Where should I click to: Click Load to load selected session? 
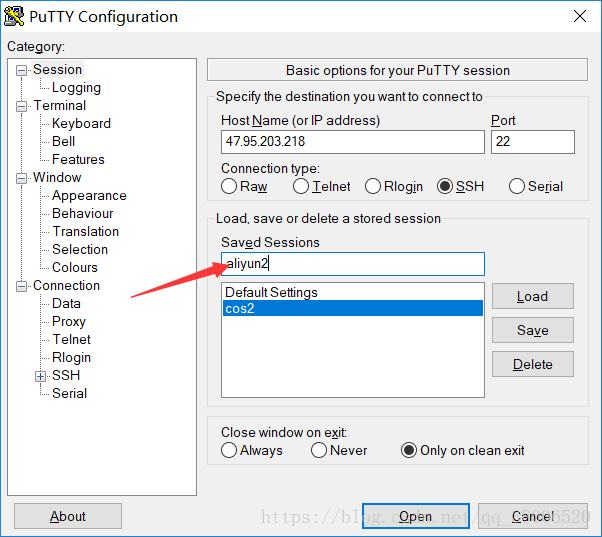click(533, 296)
